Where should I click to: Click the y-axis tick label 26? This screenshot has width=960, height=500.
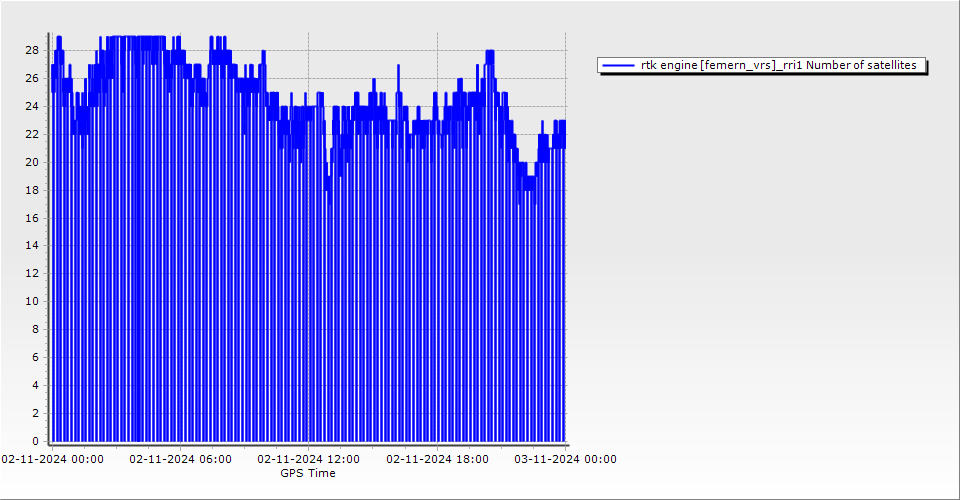click(32, 78)
